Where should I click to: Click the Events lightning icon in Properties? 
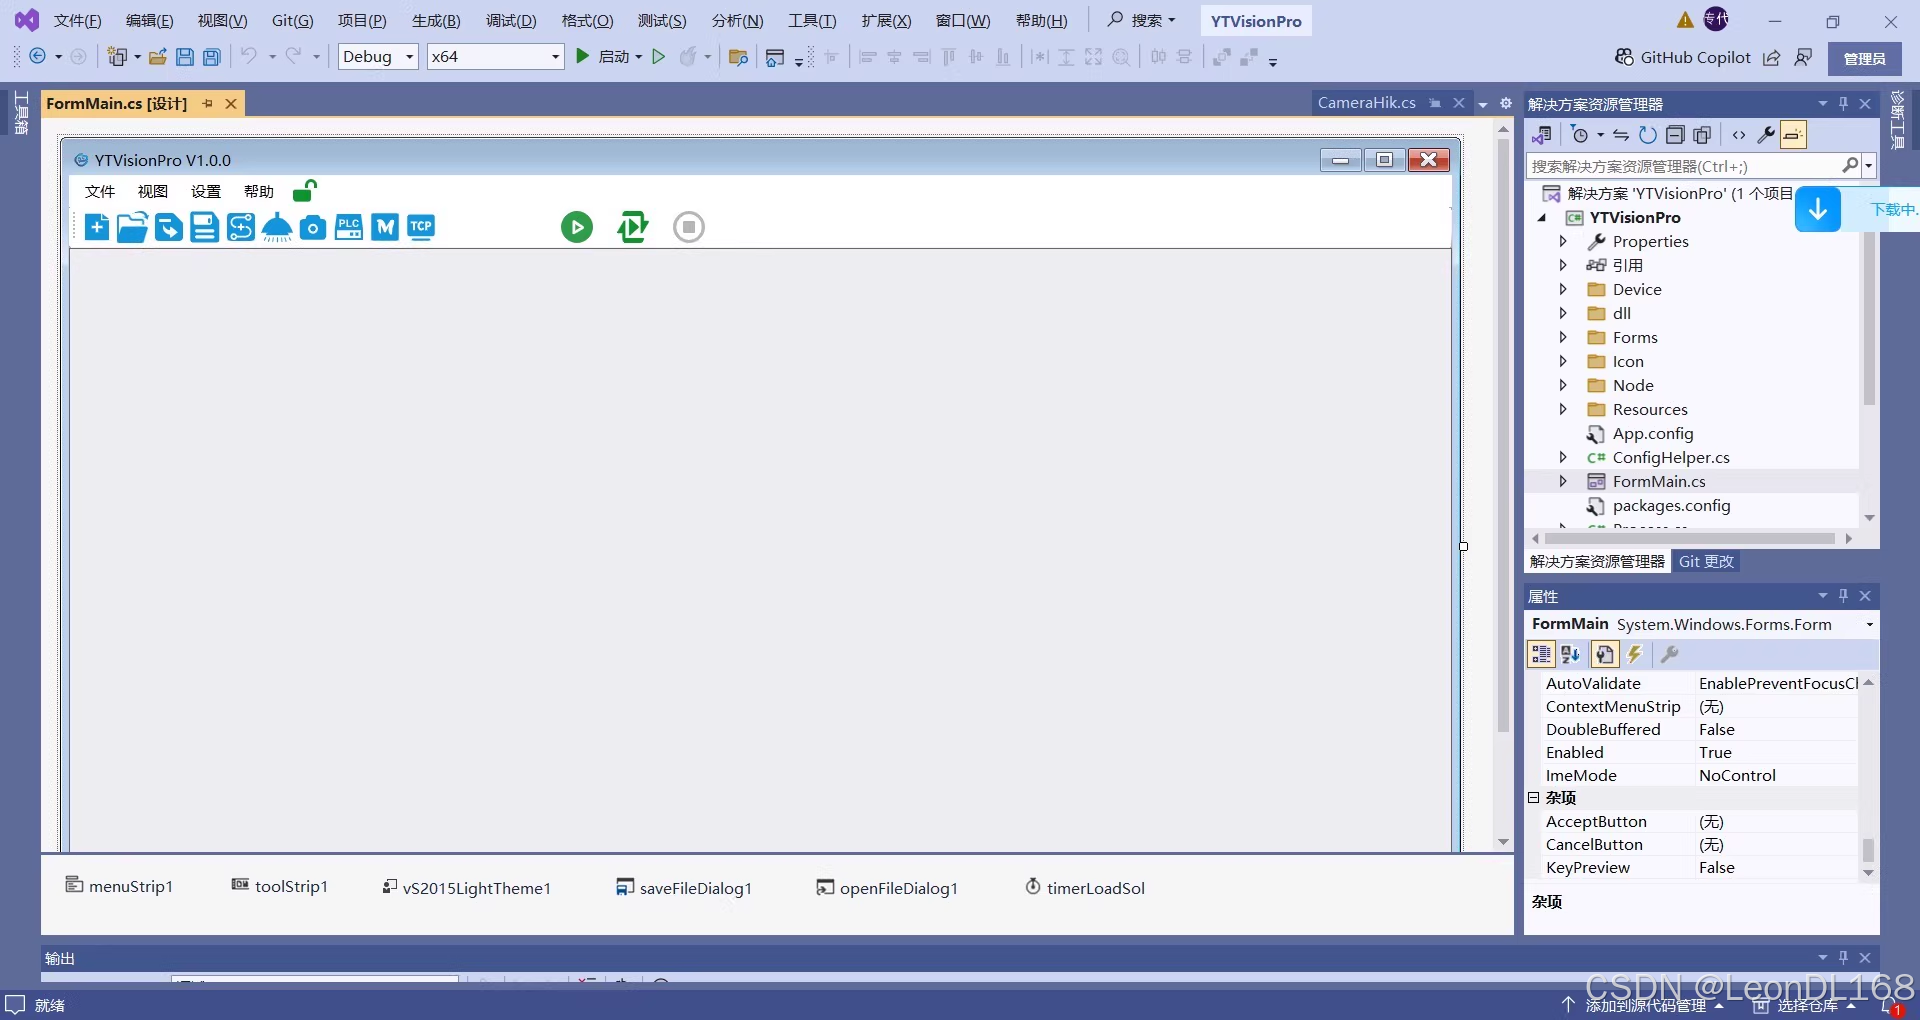pos(1635,654)
